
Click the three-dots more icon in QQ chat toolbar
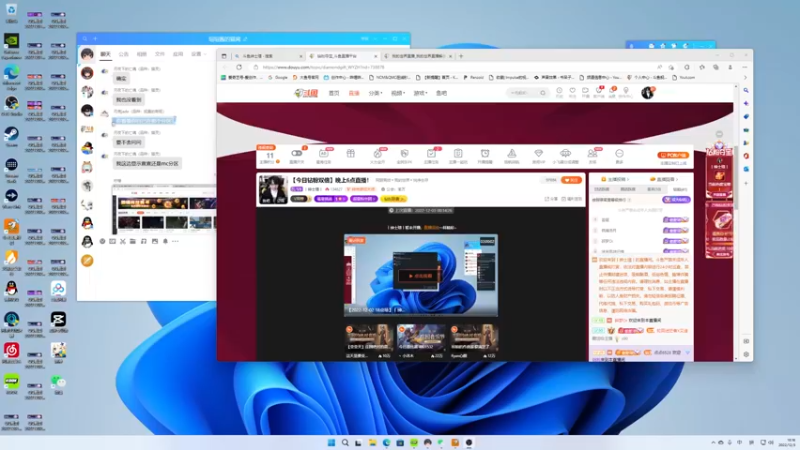pos(176,241)
